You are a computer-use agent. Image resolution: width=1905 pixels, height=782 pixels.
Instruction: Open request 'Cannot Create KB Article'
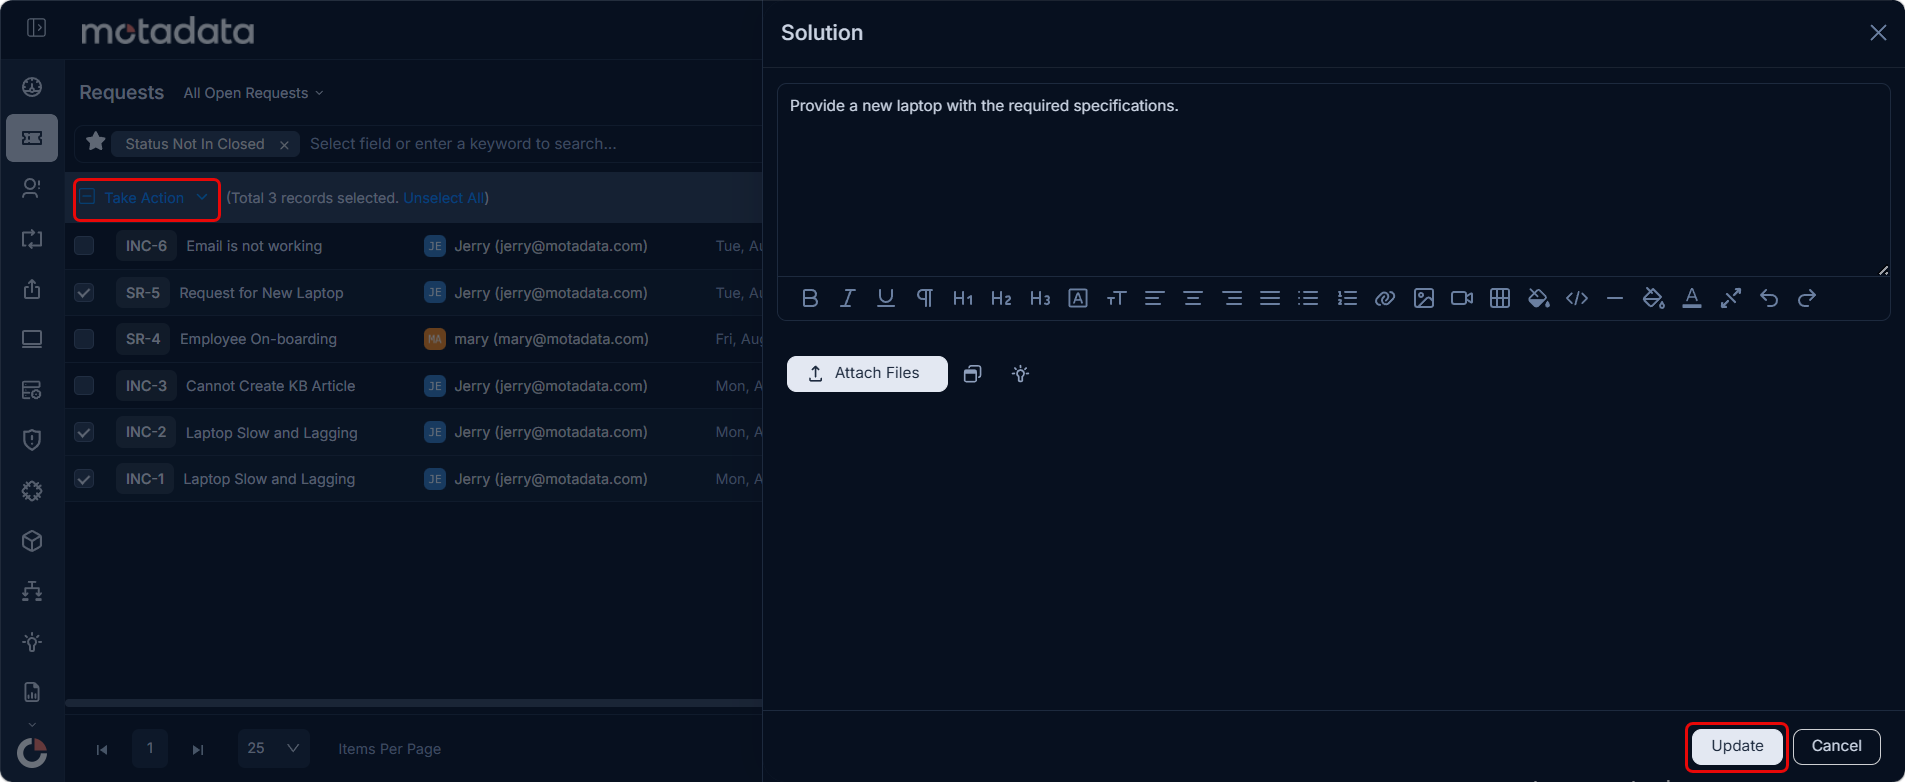[270, 386]
